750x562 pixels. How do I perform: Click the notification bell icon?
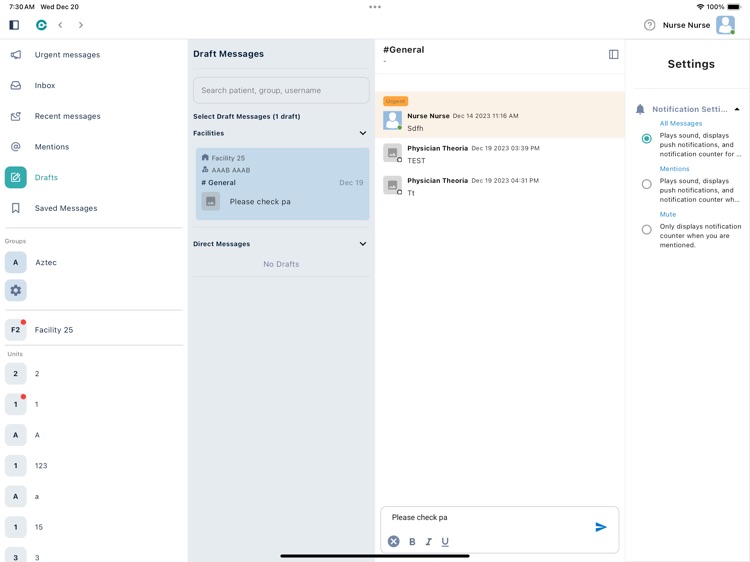click(x=640, y=109)
